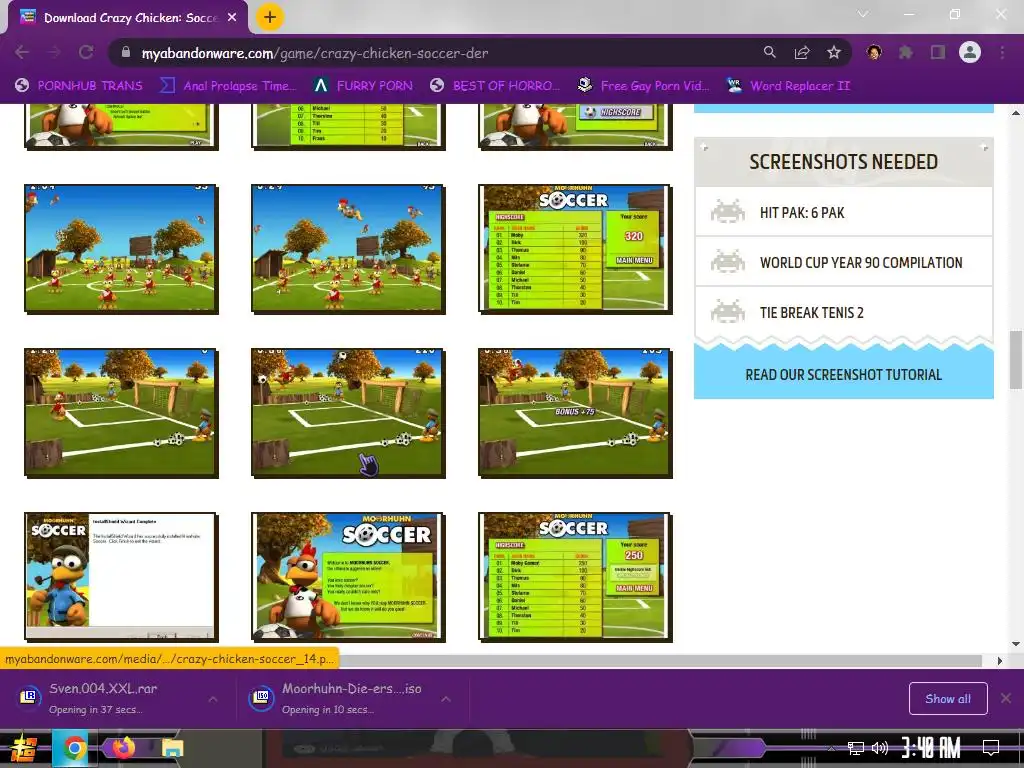Click the forward navigation arrow
The width and height of the screenshot is (1024, 768).
(54, 53)
